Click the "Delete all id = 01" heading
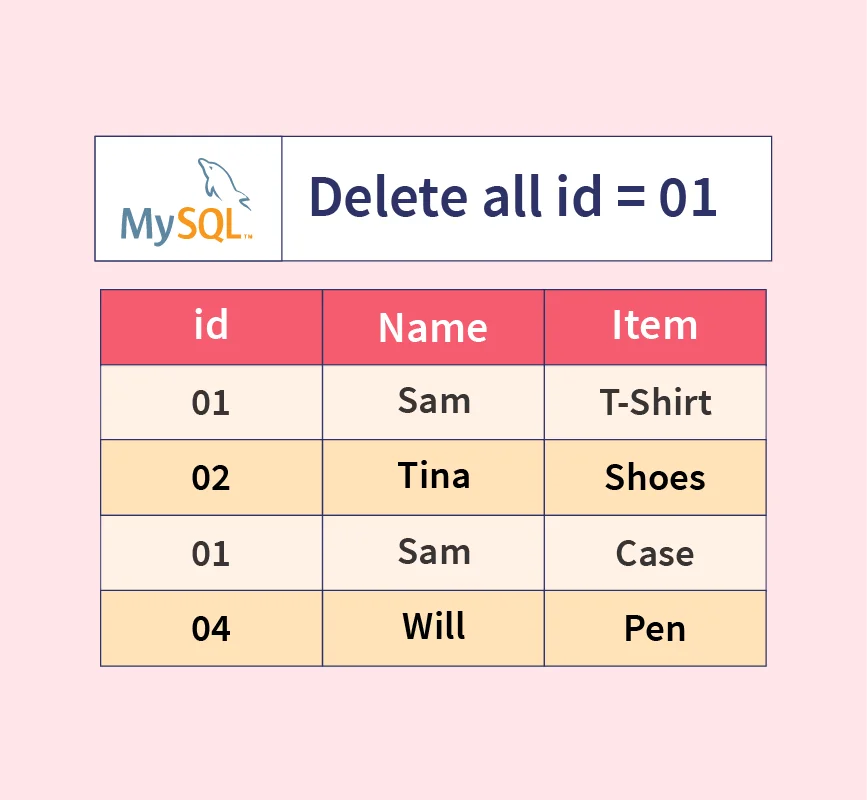 (513, 197)
